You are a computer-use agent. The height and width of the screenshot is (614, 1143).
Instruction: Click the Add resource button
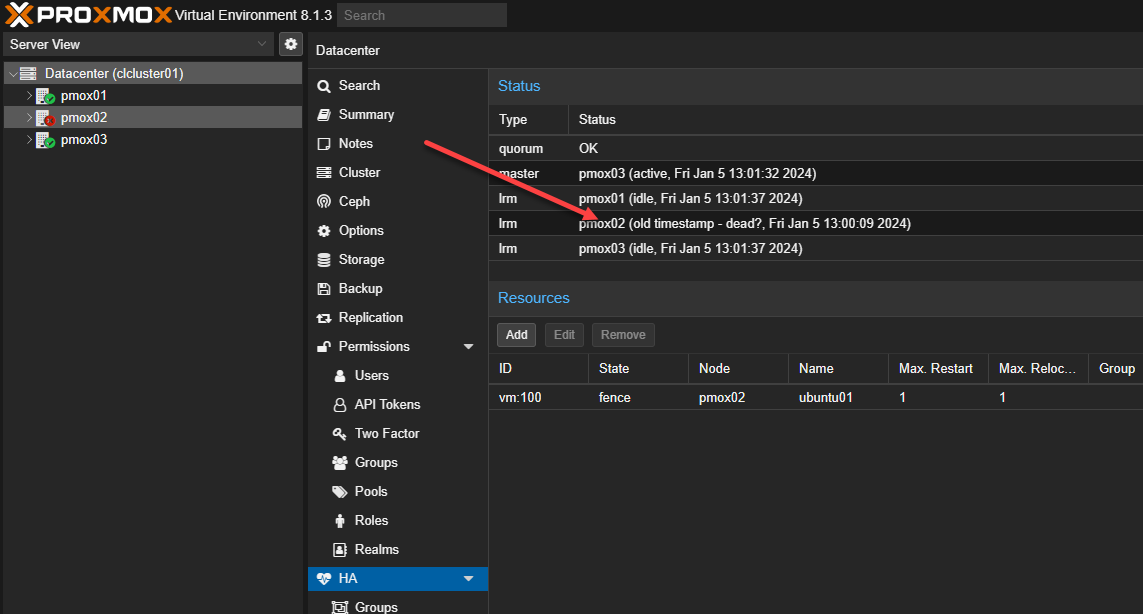coord(516,335)
